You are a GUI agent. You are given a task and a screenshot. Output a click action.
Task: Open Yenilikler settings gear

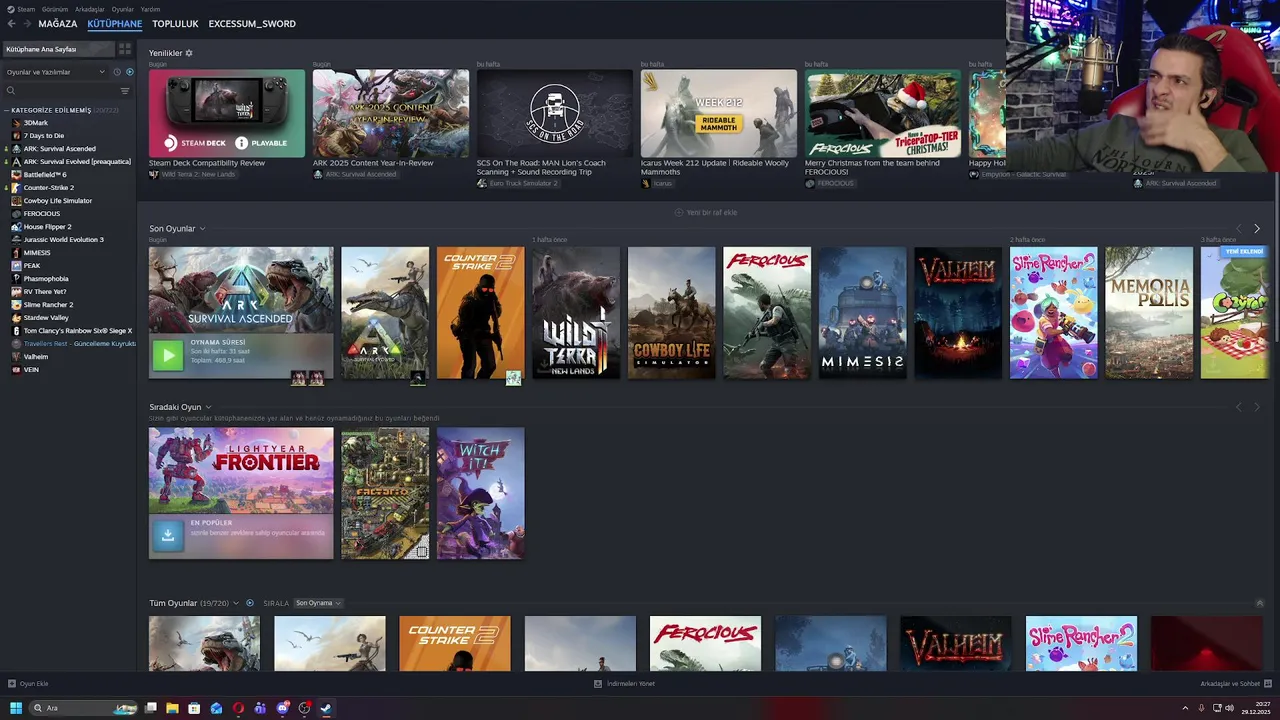(x=189, y=53)
